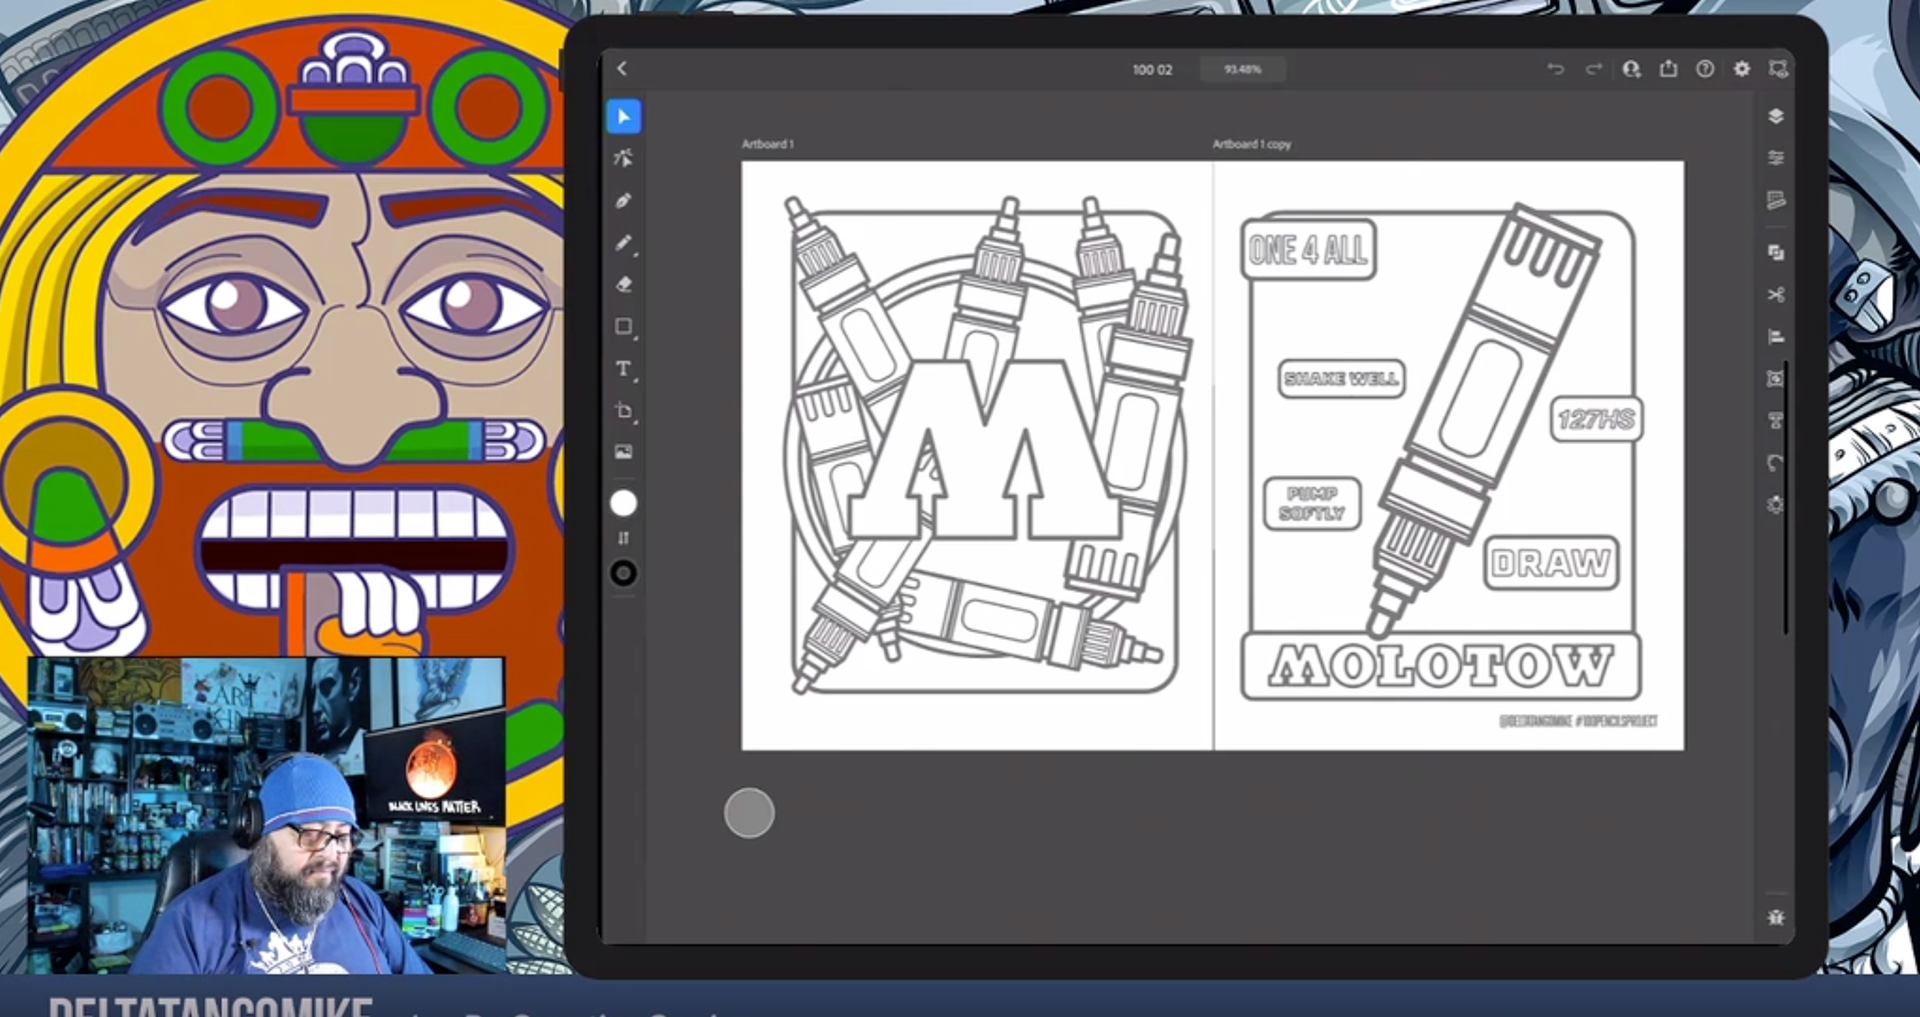Viewport: 1920px width, 1017px height.
Task: Select the Rectangle shape tool
Action: click(623, 327)
